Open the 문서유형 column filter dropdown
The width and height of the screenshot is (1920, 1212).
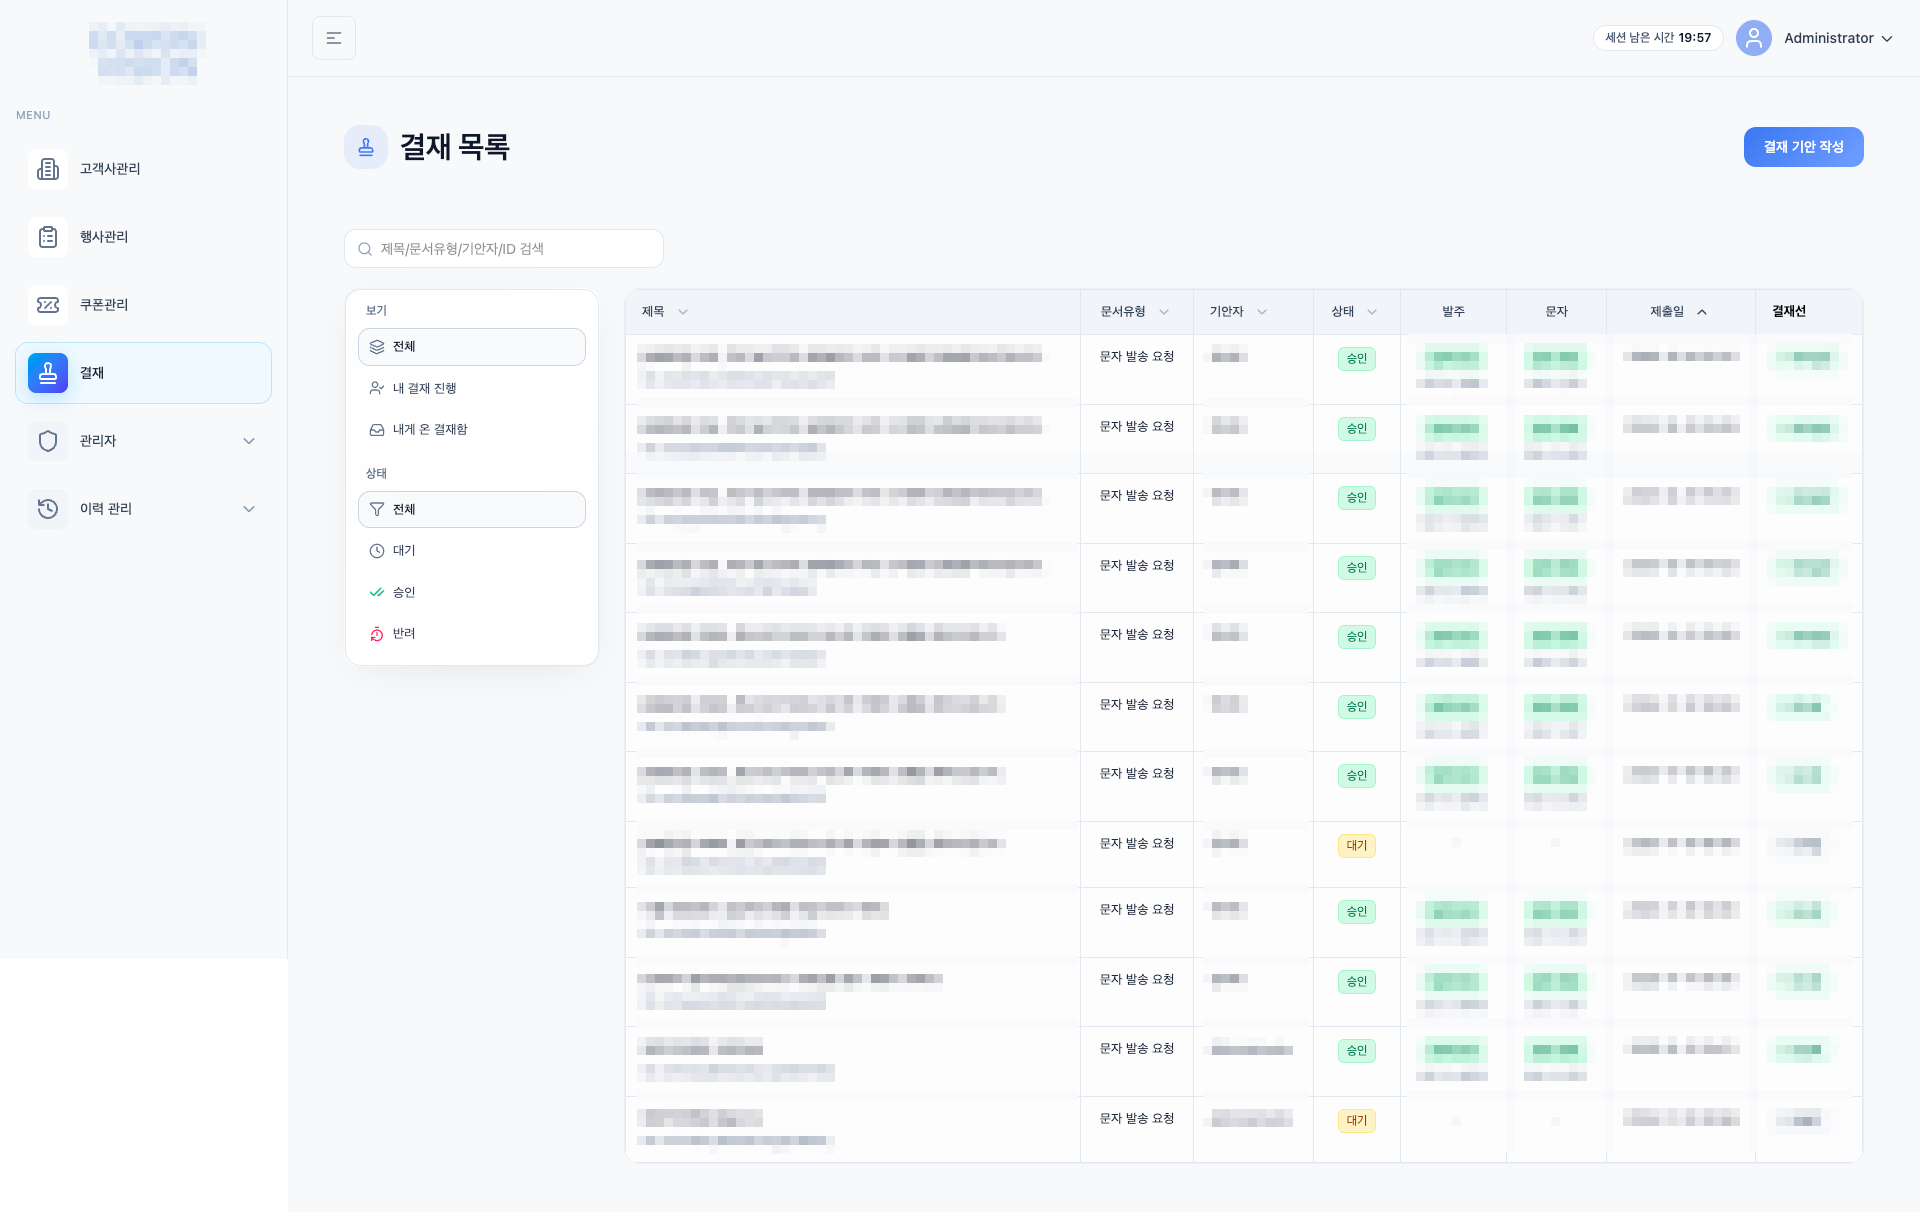click(1164, 312)
